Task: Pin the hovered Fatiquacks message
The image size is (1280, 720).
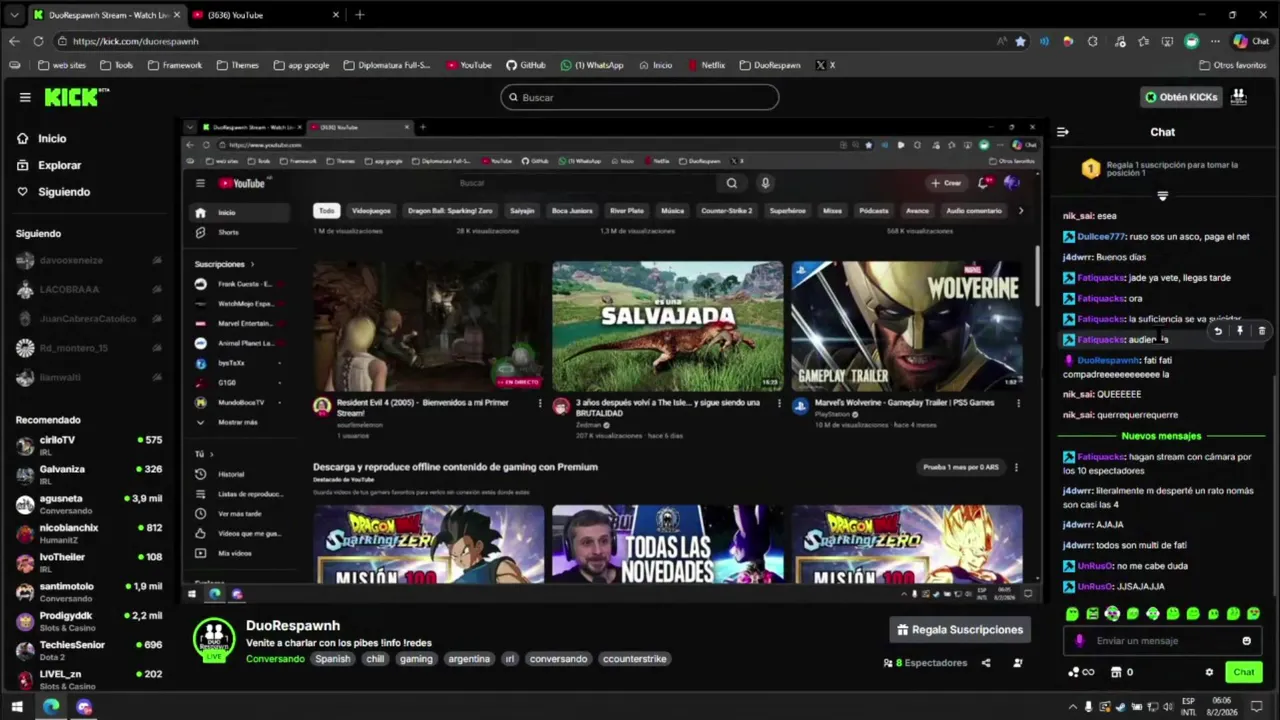Action: 1240,331
